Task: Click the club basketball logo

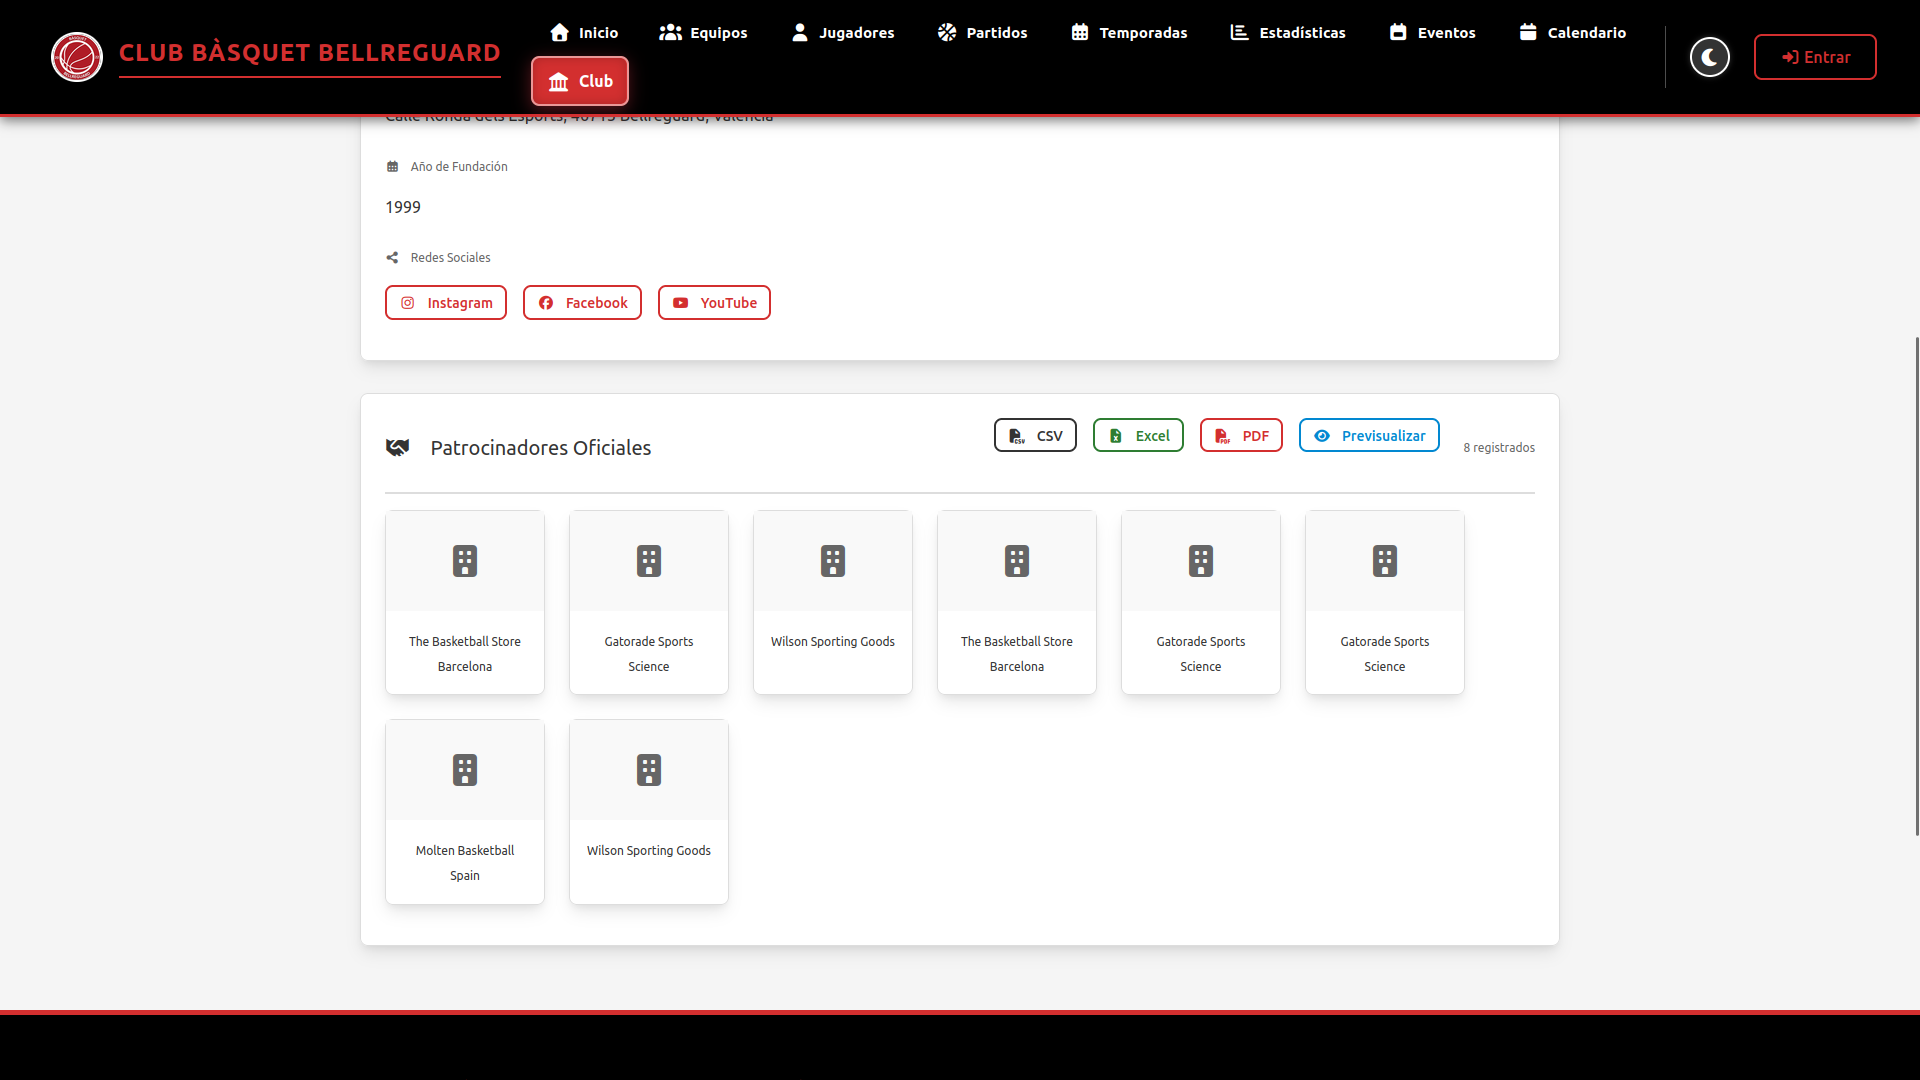Action: point(77,57)
